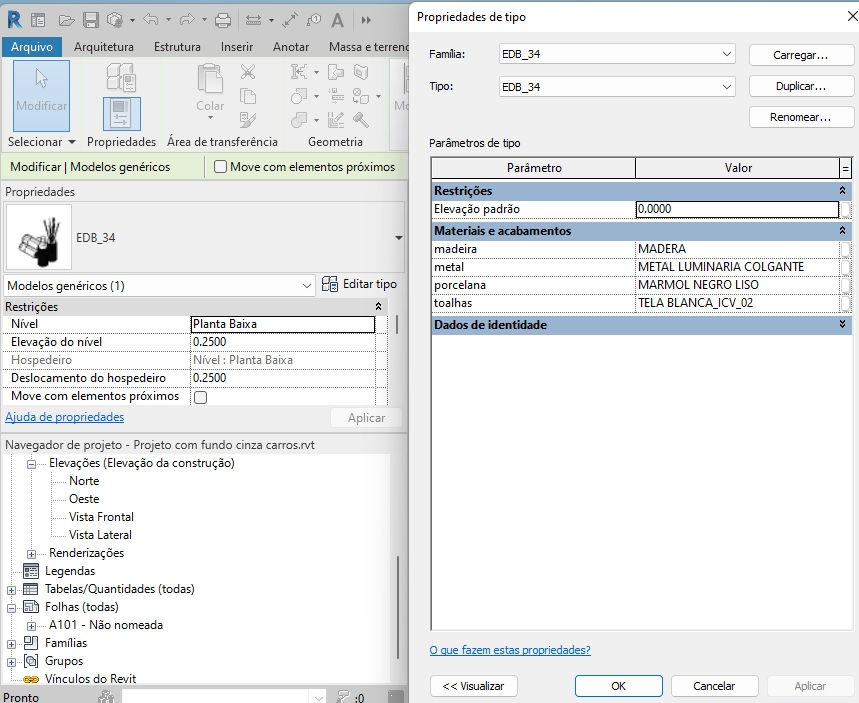Select the Cope tool in Geometria panel
Screen dimensions: 859x703
pos(299,71)
